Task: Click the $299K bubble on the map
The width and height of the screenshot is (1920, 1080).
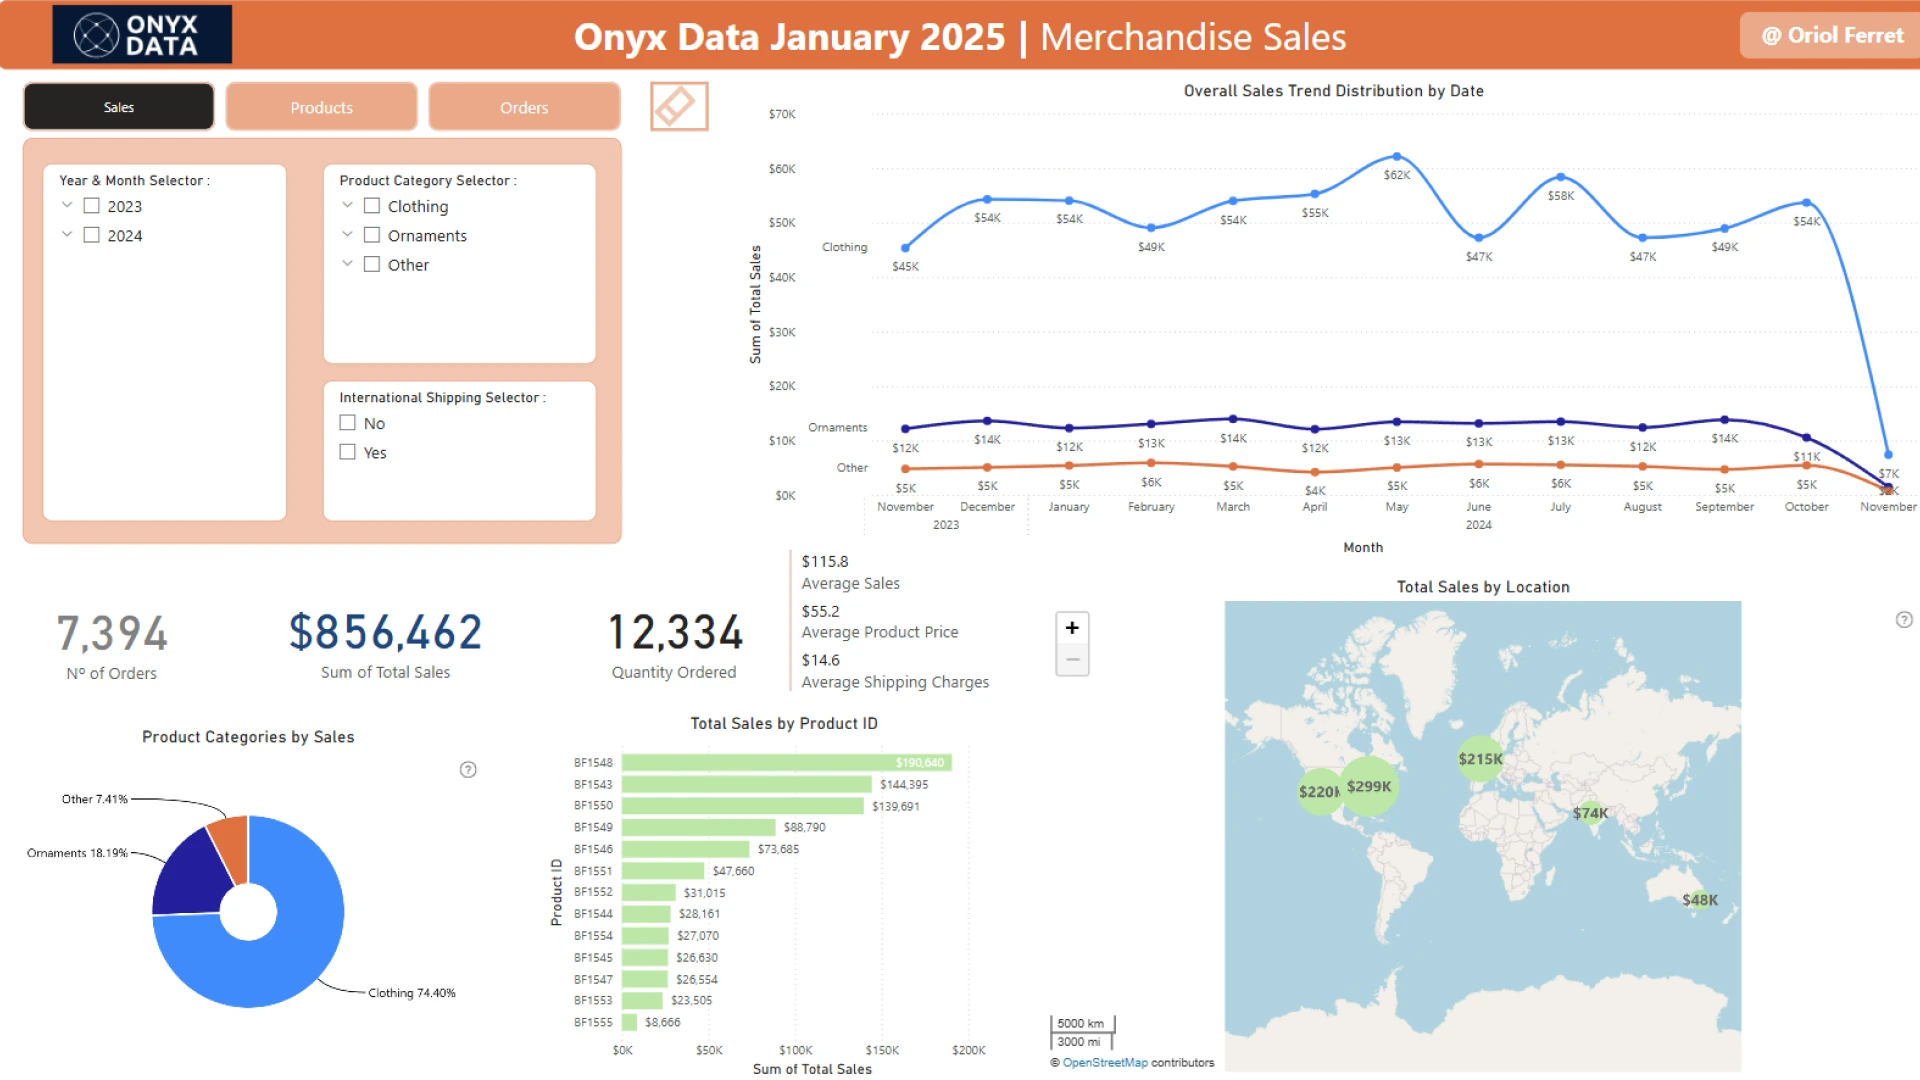Action: tap(1369, 787)
